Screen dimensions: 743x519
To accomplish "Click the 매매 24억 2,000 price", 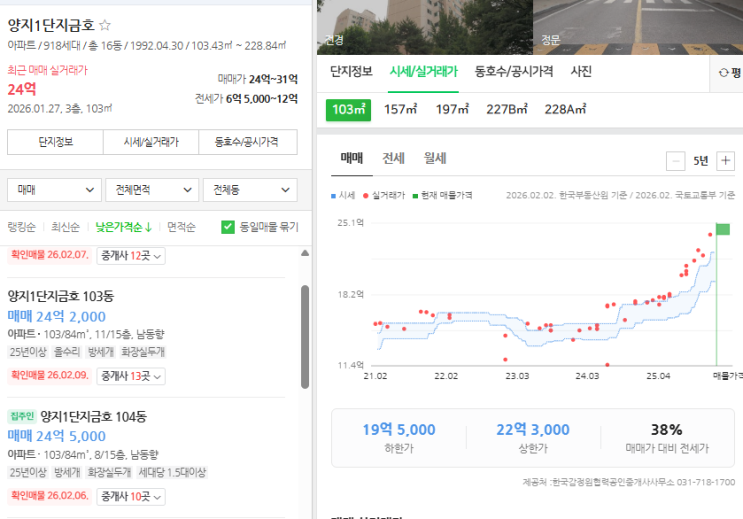I will pyautogui.click(x=56, y=317).
